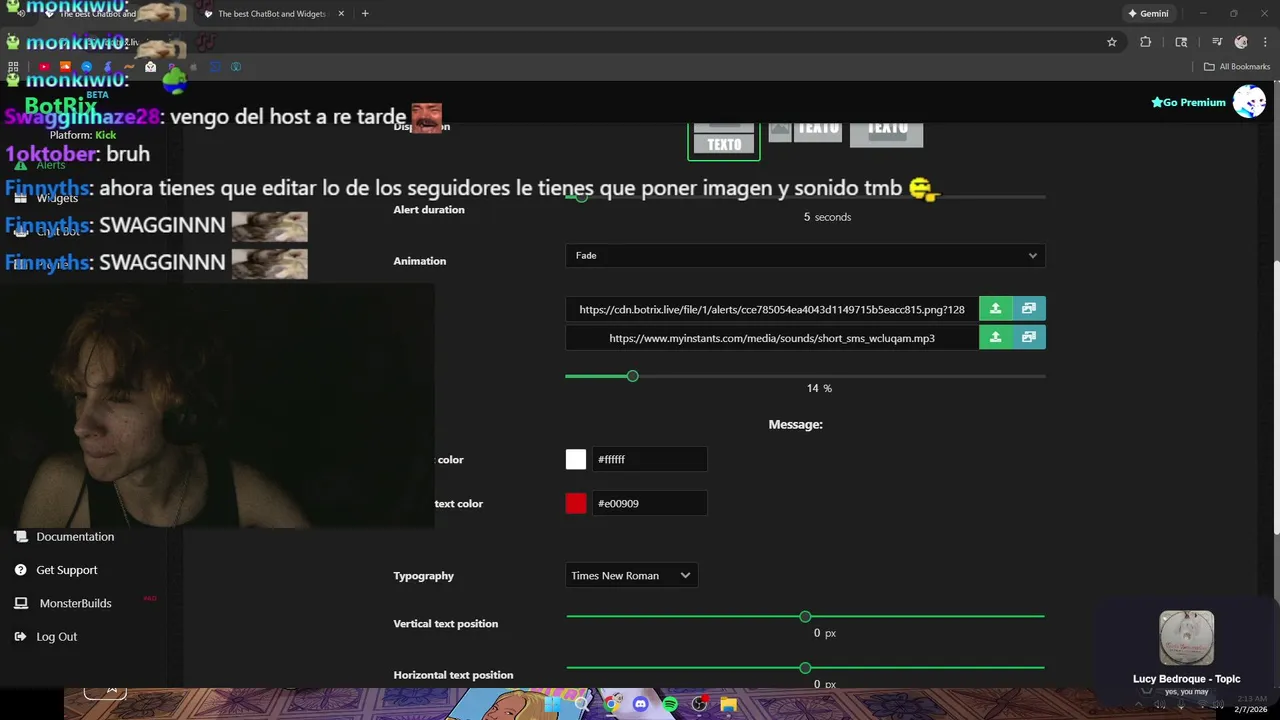The height and width of the screenshot is (720, 1280).
Task: Select the first TEXTO display layout
Action: click(724, 140)
